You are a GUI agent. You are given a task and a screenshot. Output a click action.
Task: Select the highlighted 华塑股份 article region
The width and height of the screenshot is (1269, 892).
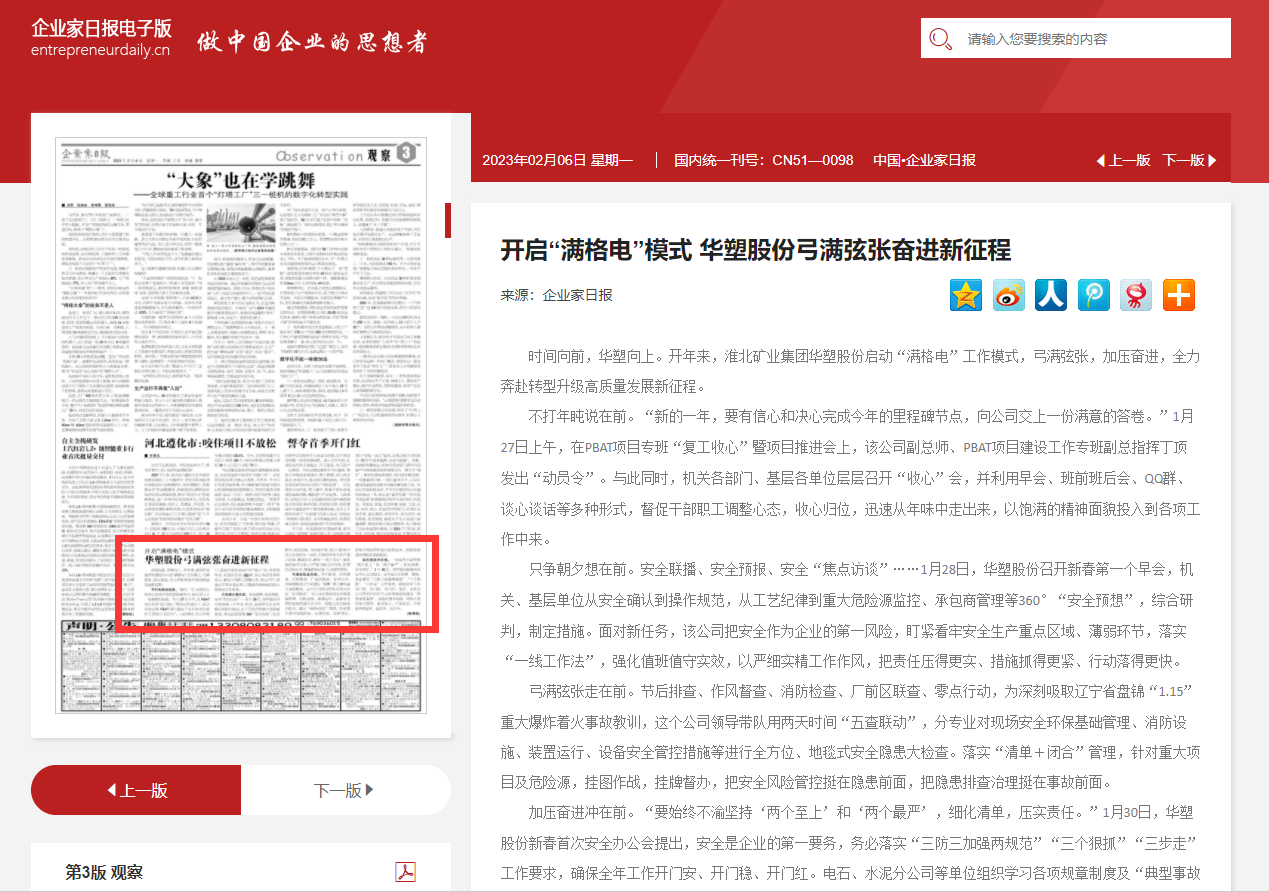coord(275,585)
